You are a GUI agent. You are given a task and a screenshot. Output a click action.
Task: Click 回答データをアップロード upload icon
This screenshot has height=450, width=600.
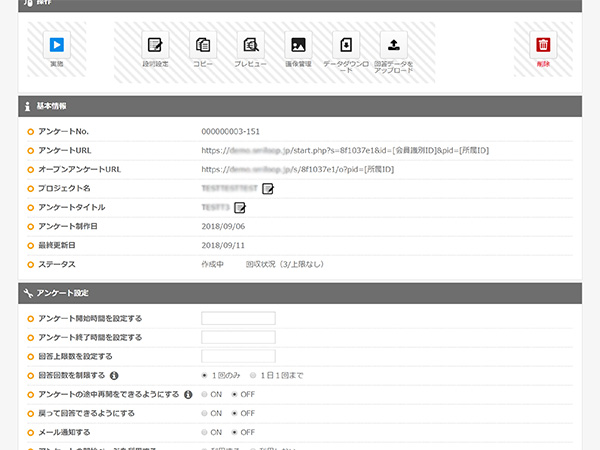(x=394, y=44)
